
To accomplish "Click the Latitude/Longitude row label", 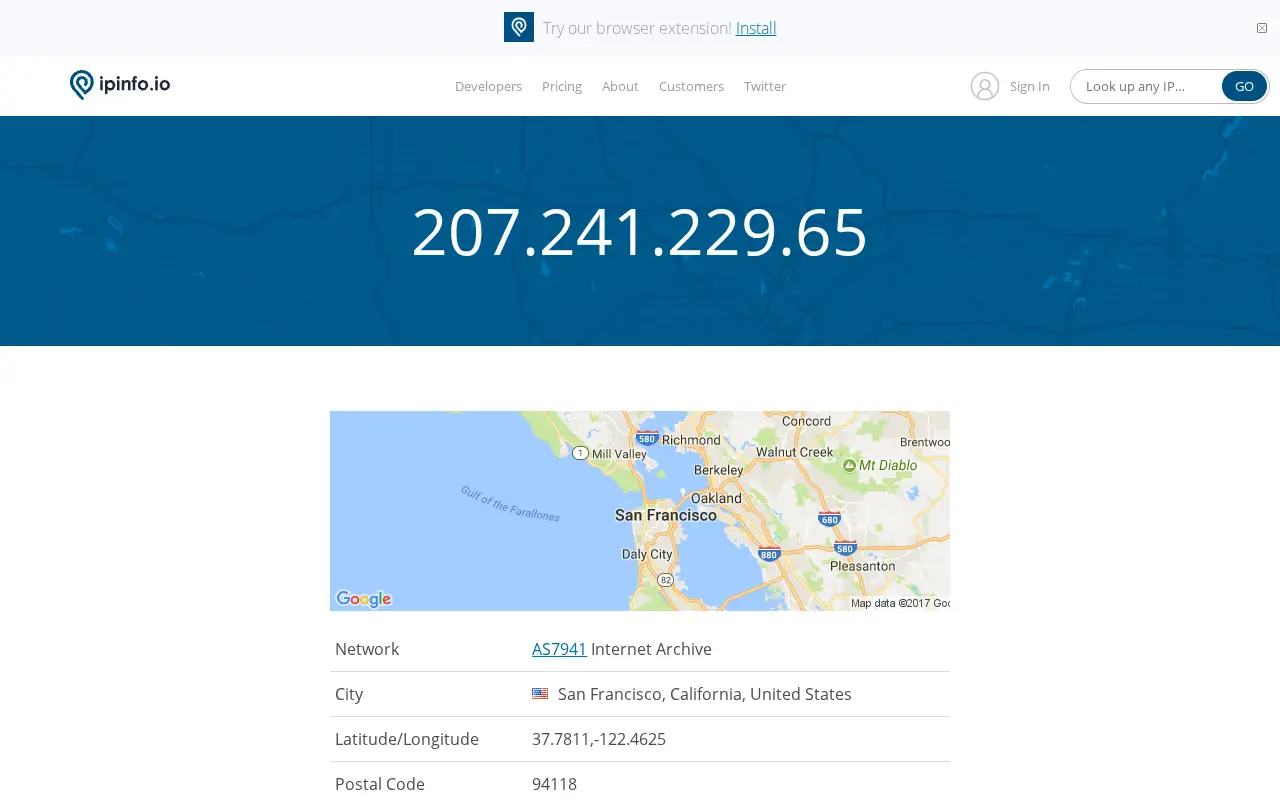I will 407,739.
